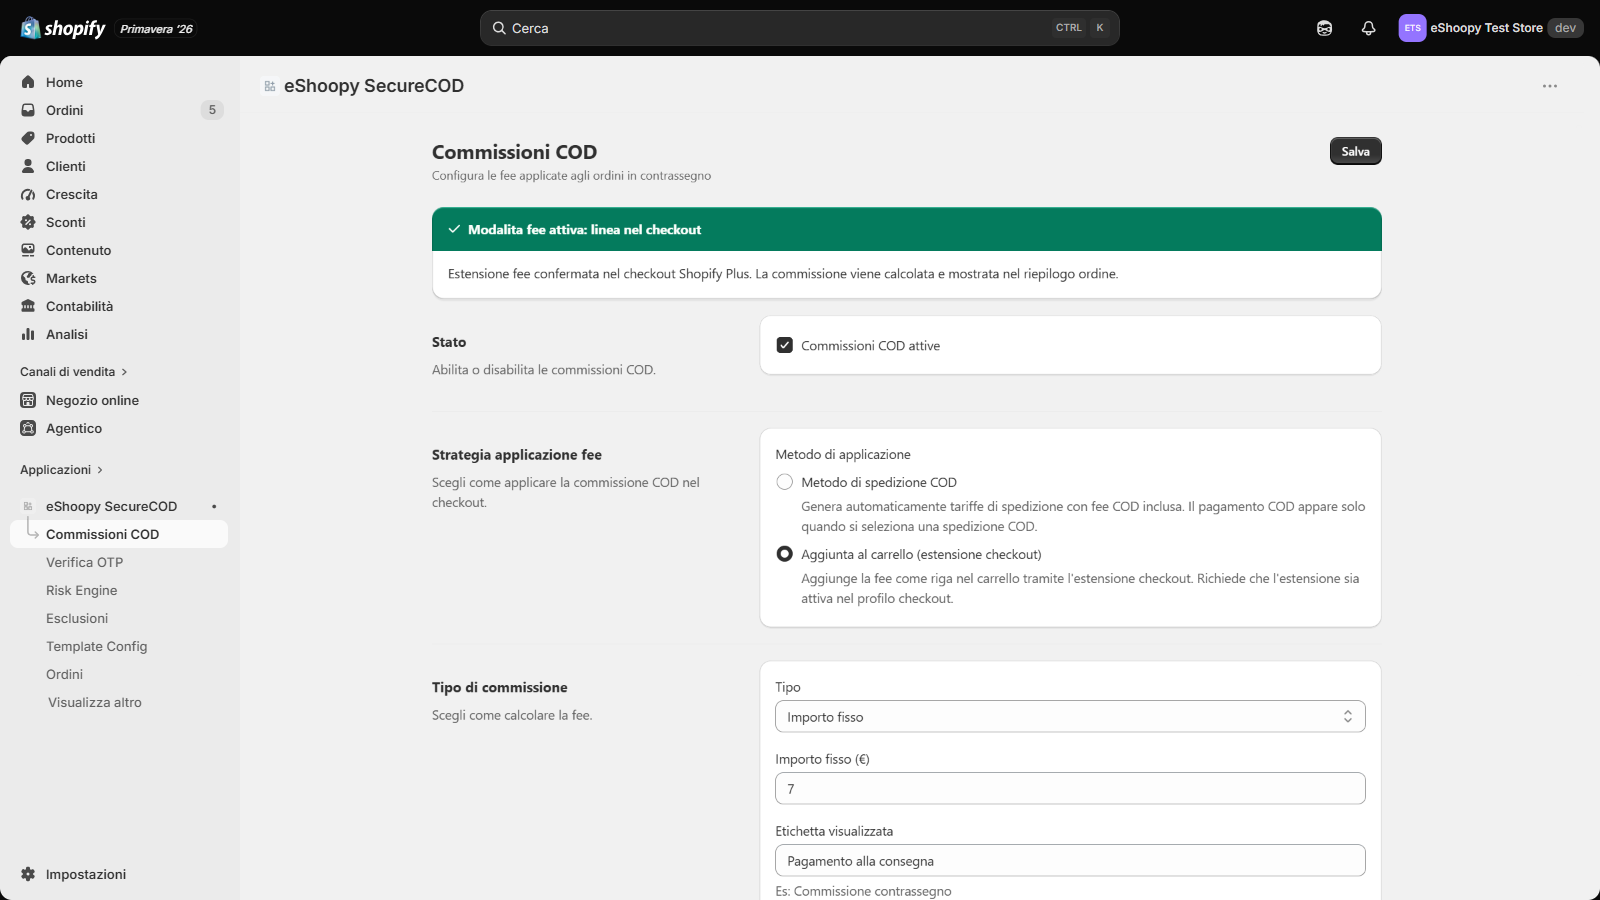
Task: Show more via Visualizza altro
Action: pos(95,702)
